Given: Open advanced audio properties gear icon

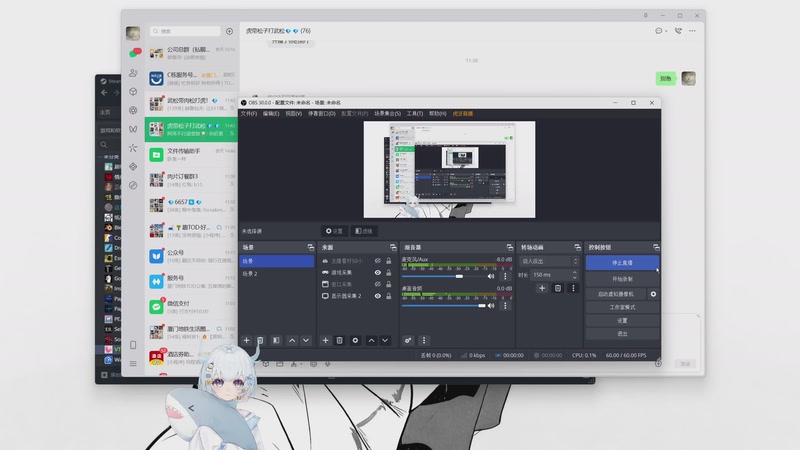Looking at the screenshot, I should point(408,340).
